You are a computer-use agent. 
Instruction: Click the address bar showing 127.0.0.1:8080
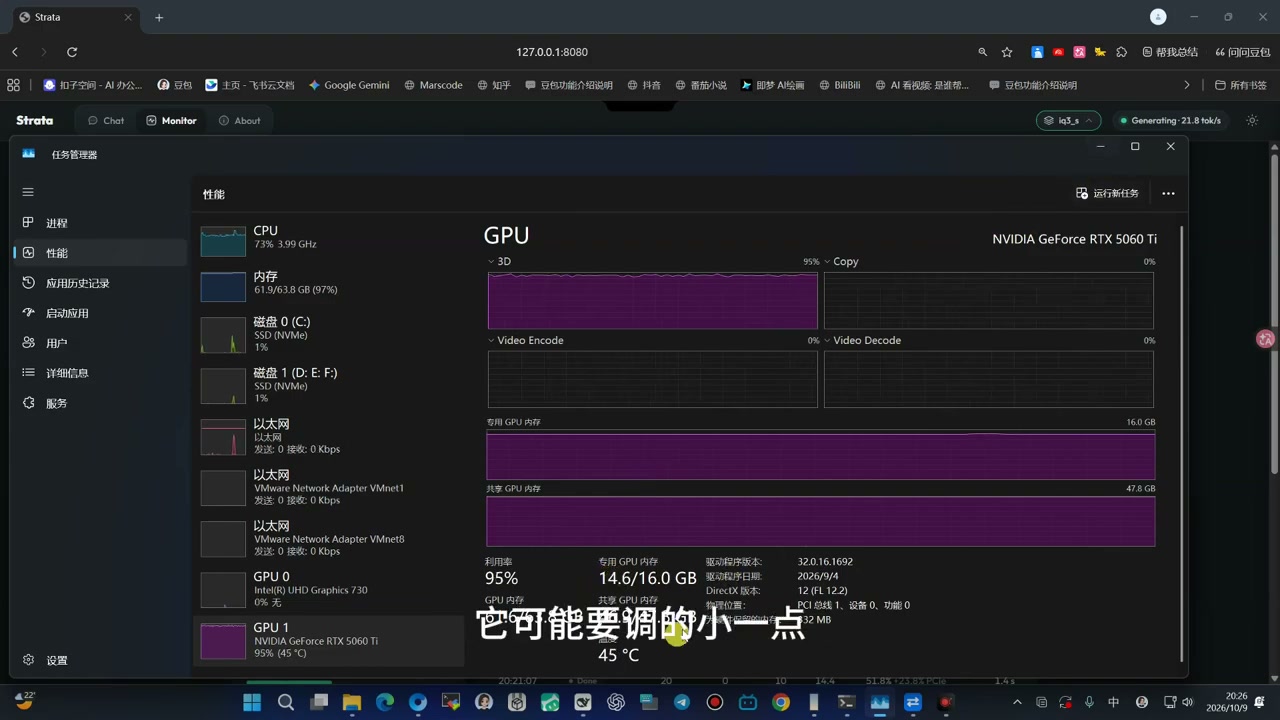tap(552, 52)
